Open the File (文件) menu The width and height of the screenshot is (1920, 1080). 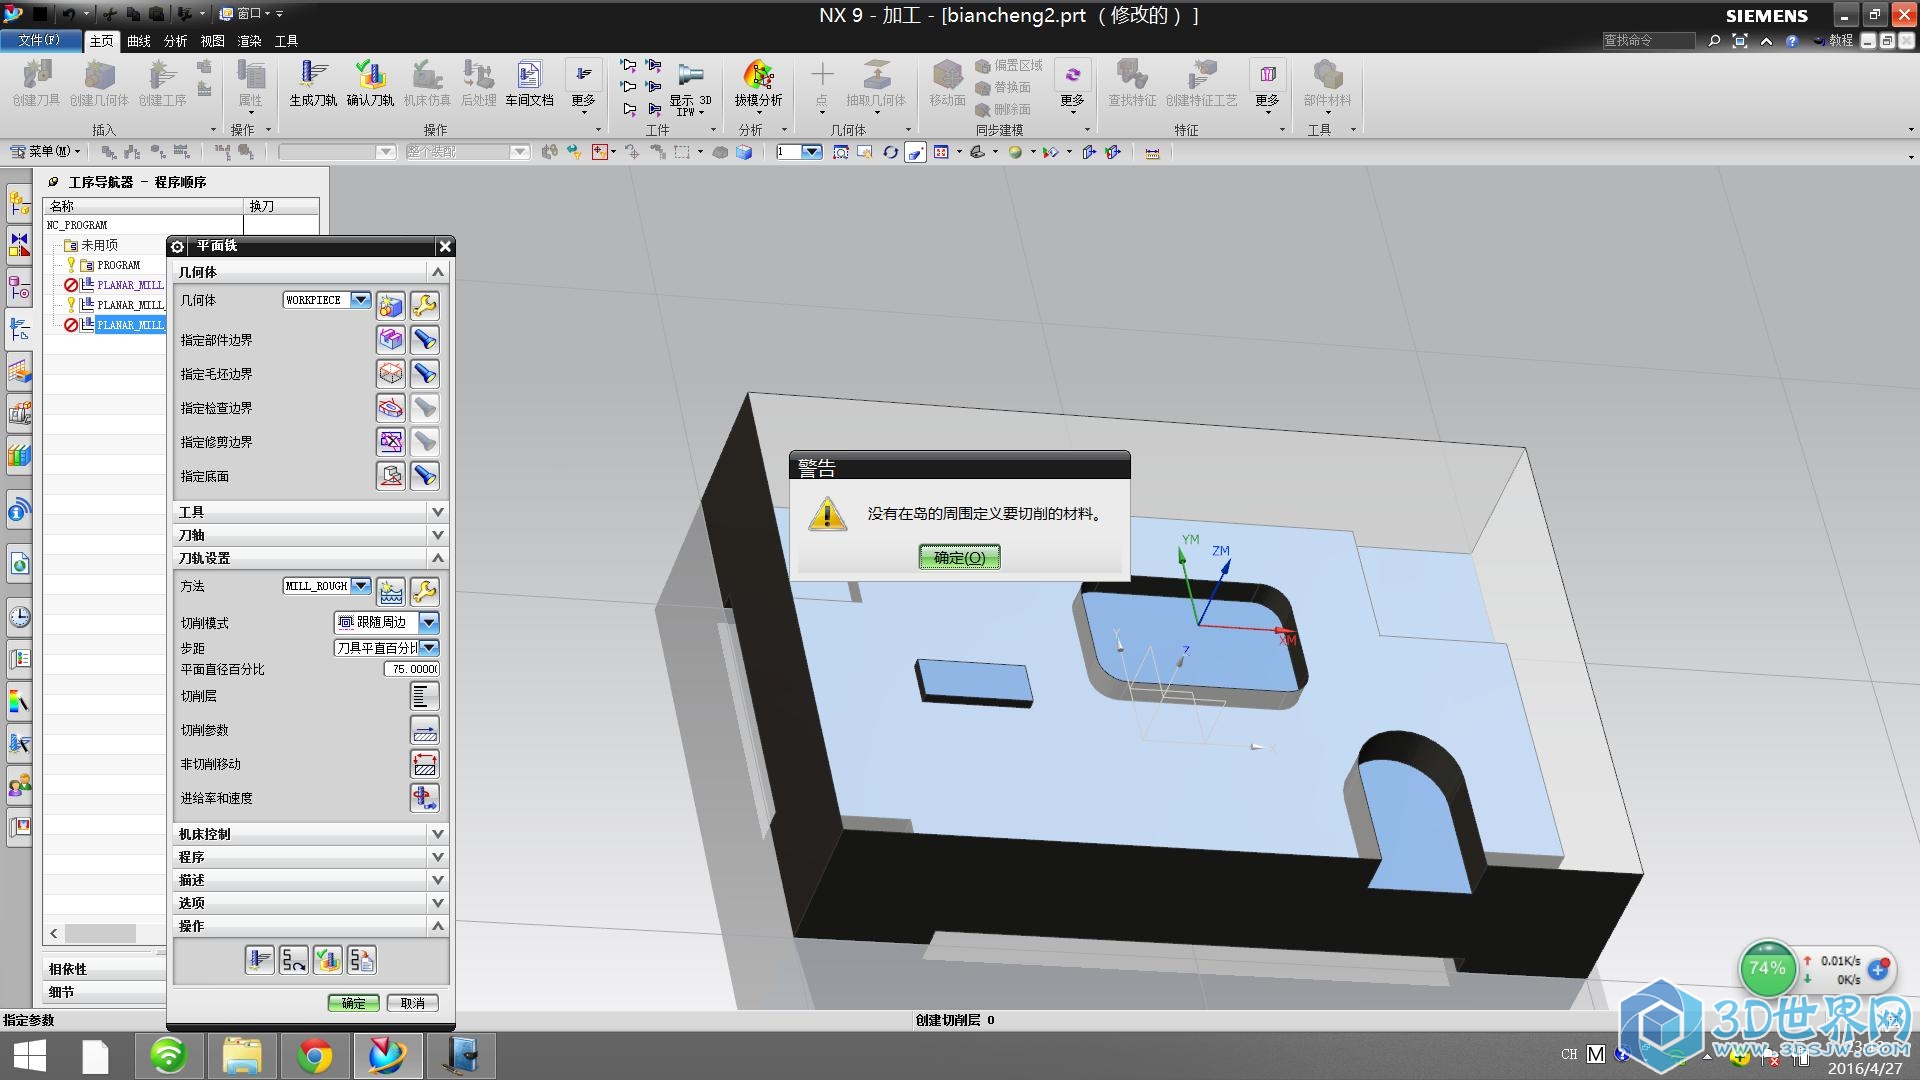(40, 40)
